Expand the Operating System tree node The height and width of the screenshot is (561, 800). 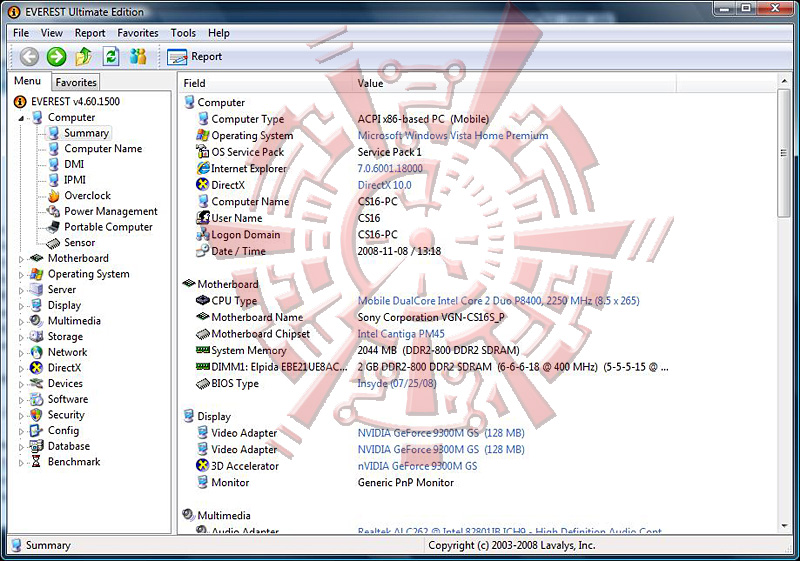(x=21, y=275)
